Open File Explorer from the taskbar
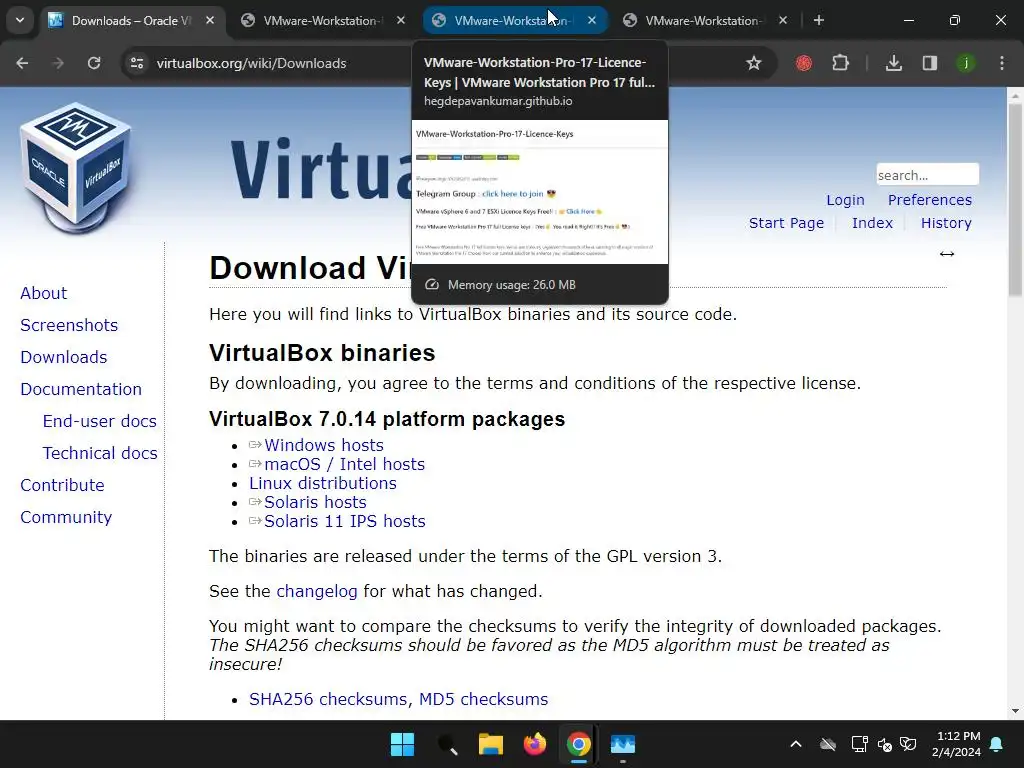This screenshot has width=1024, height=768. coord(490,744)
